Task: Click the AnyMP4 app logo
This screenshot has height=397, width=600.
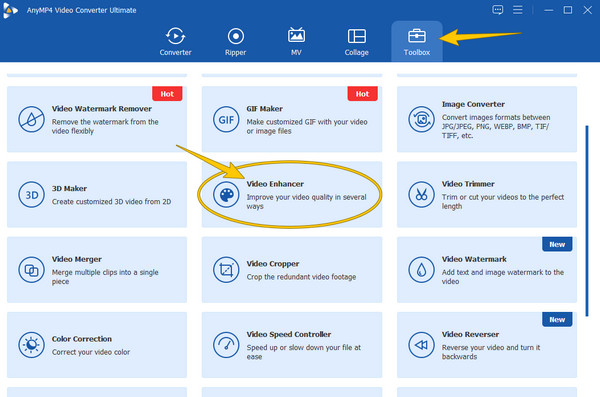Action: [10, 10]
